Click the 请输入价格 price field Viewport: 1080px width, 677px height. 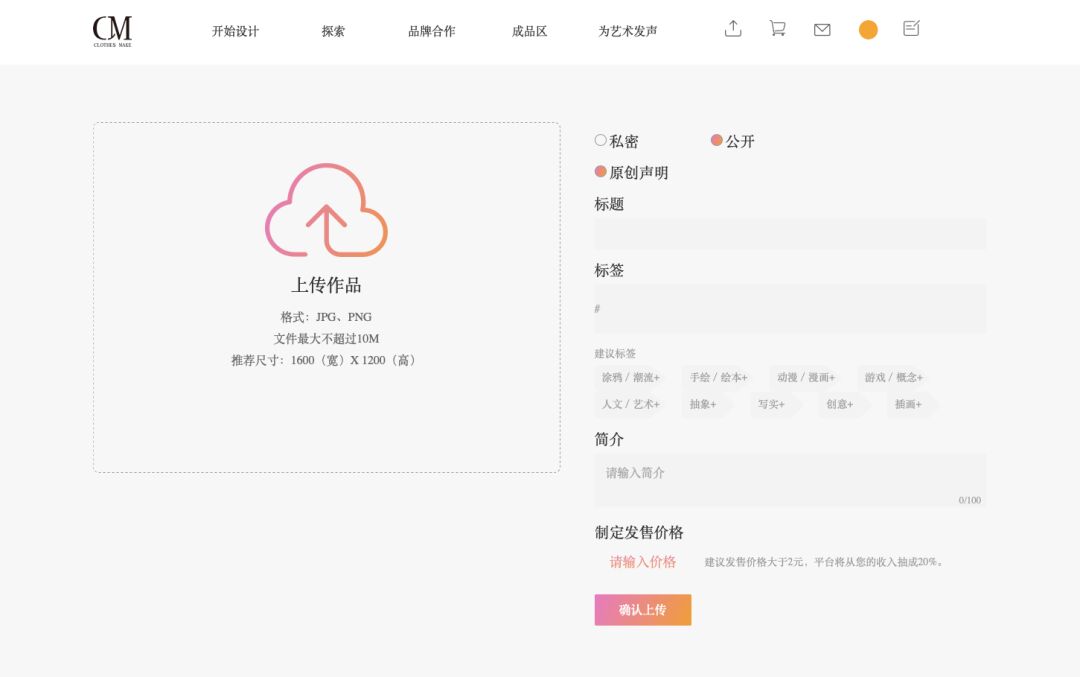tap(643, 562)
